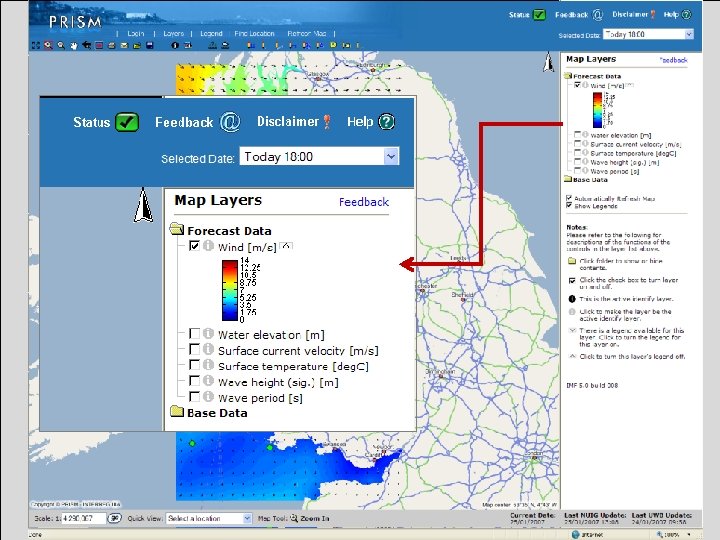Click Find Location in the header menu
This screenshot has height=540, width=720.
[x=254, y=34]
